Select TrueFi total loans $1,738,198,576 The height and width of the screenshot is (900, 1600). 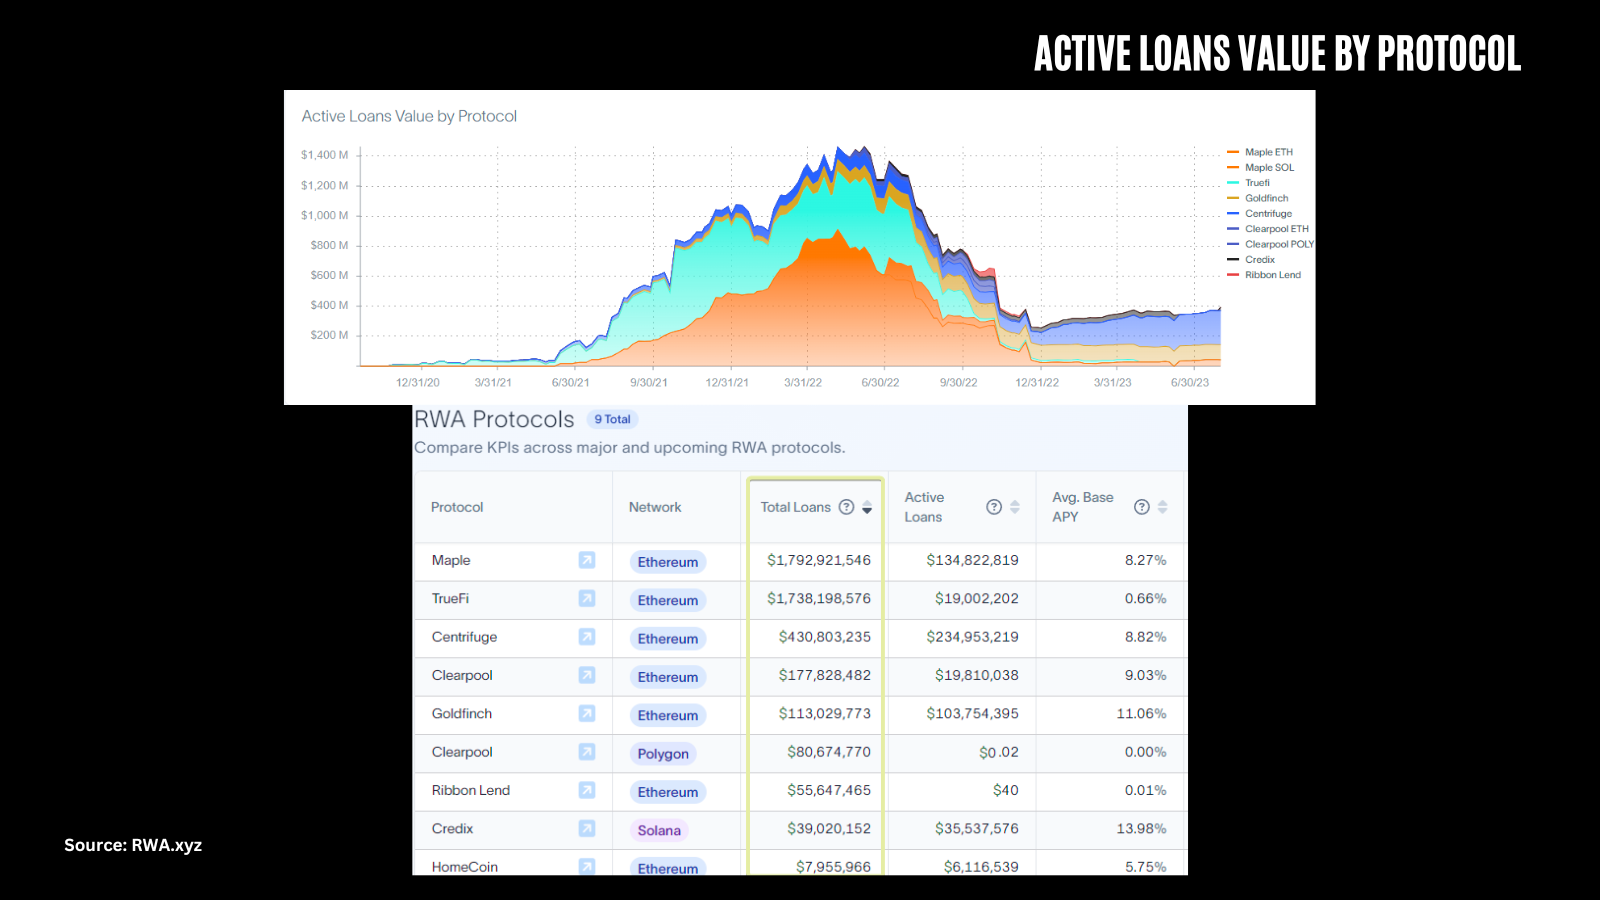click(819, 598)
